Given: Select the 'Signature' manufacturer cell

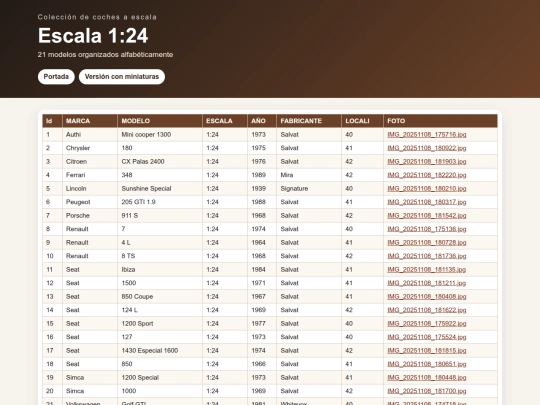Looking at the screenshot, I should click(309, 189).
